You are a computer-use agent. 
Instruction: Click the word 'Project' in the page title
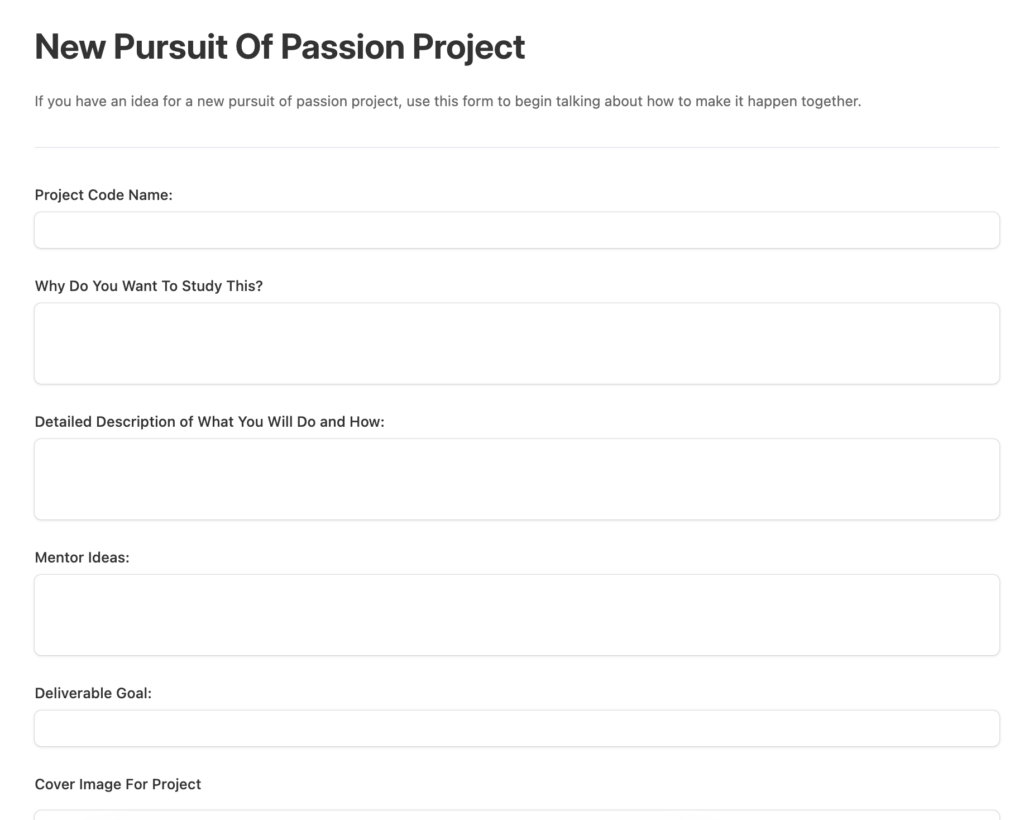pyautogui.click(x=468, y=48)
